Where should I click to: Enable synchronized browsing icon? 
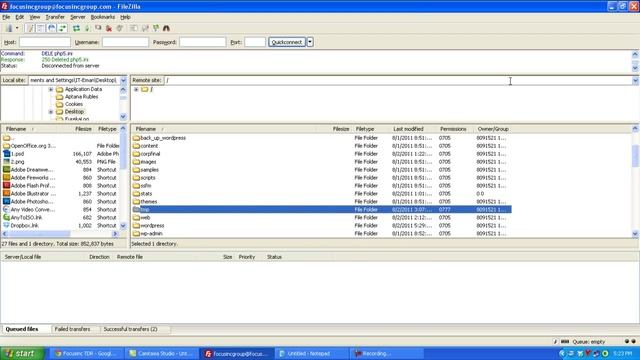coord(156,28)
